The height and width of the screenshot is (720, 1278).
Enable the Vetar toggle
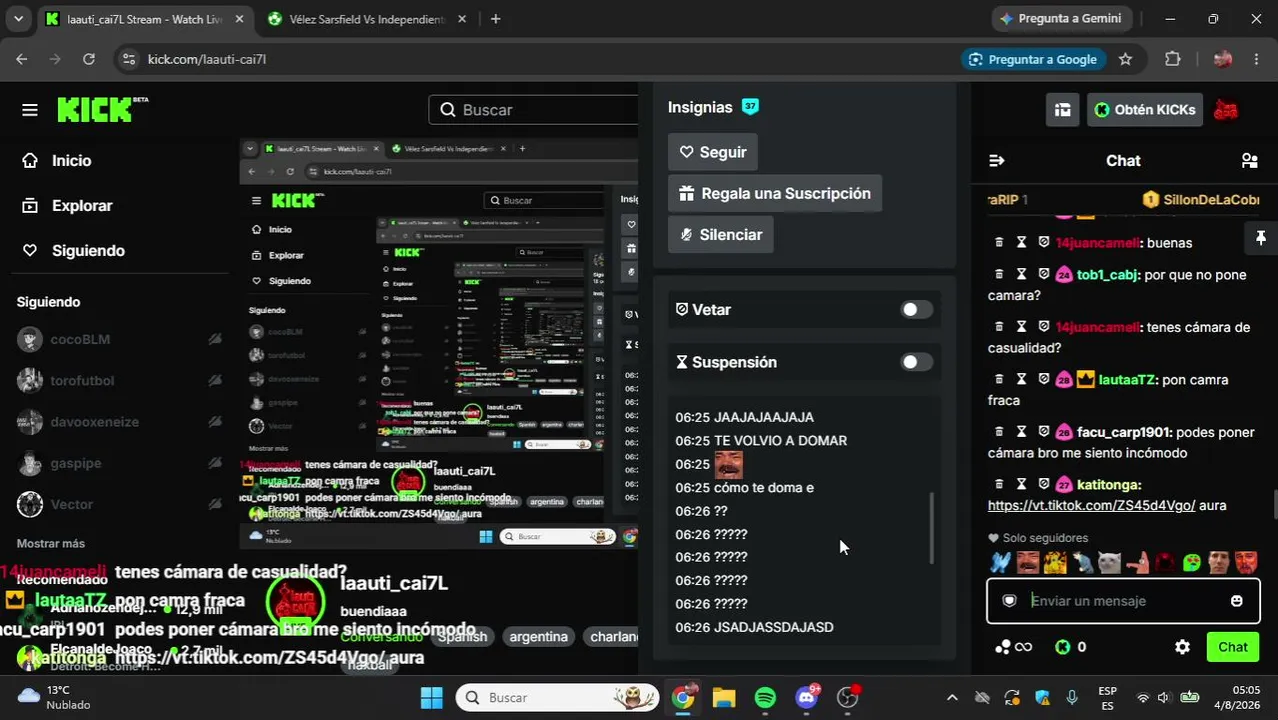point(916,310)
